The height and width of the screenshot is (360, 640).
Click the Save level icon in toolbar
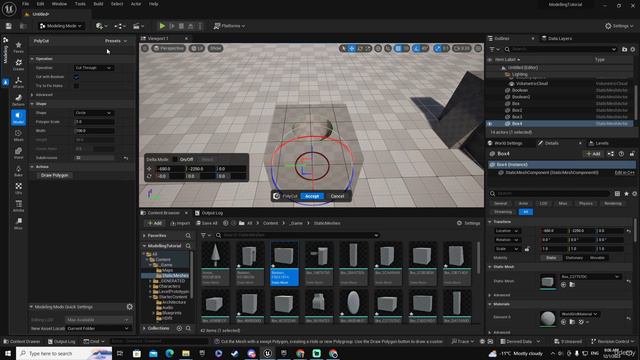(x=9, y=26)
